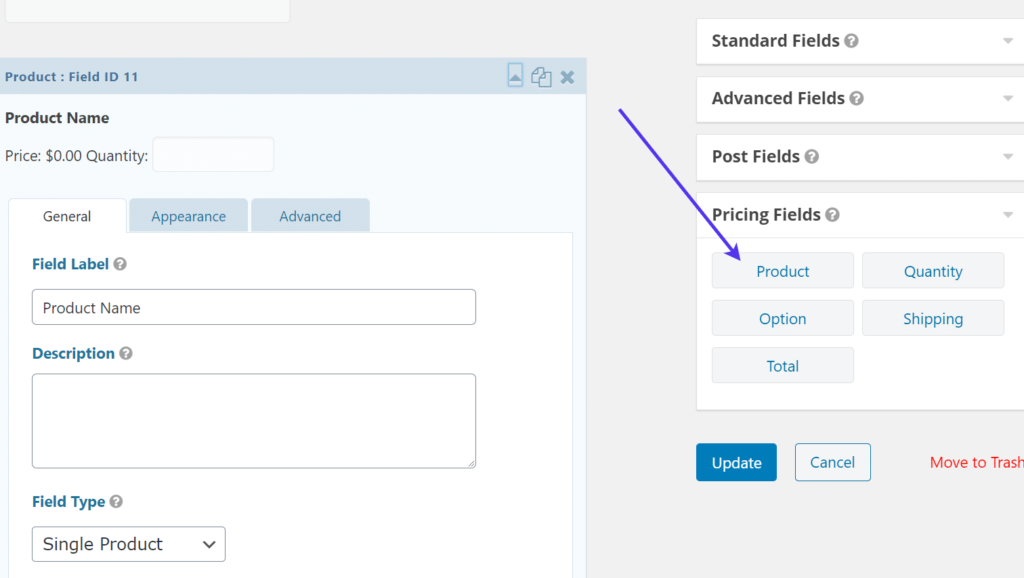Switch to the Appearance tab
This screenshot has width=1024, height=578.
[x=188, y=216]
